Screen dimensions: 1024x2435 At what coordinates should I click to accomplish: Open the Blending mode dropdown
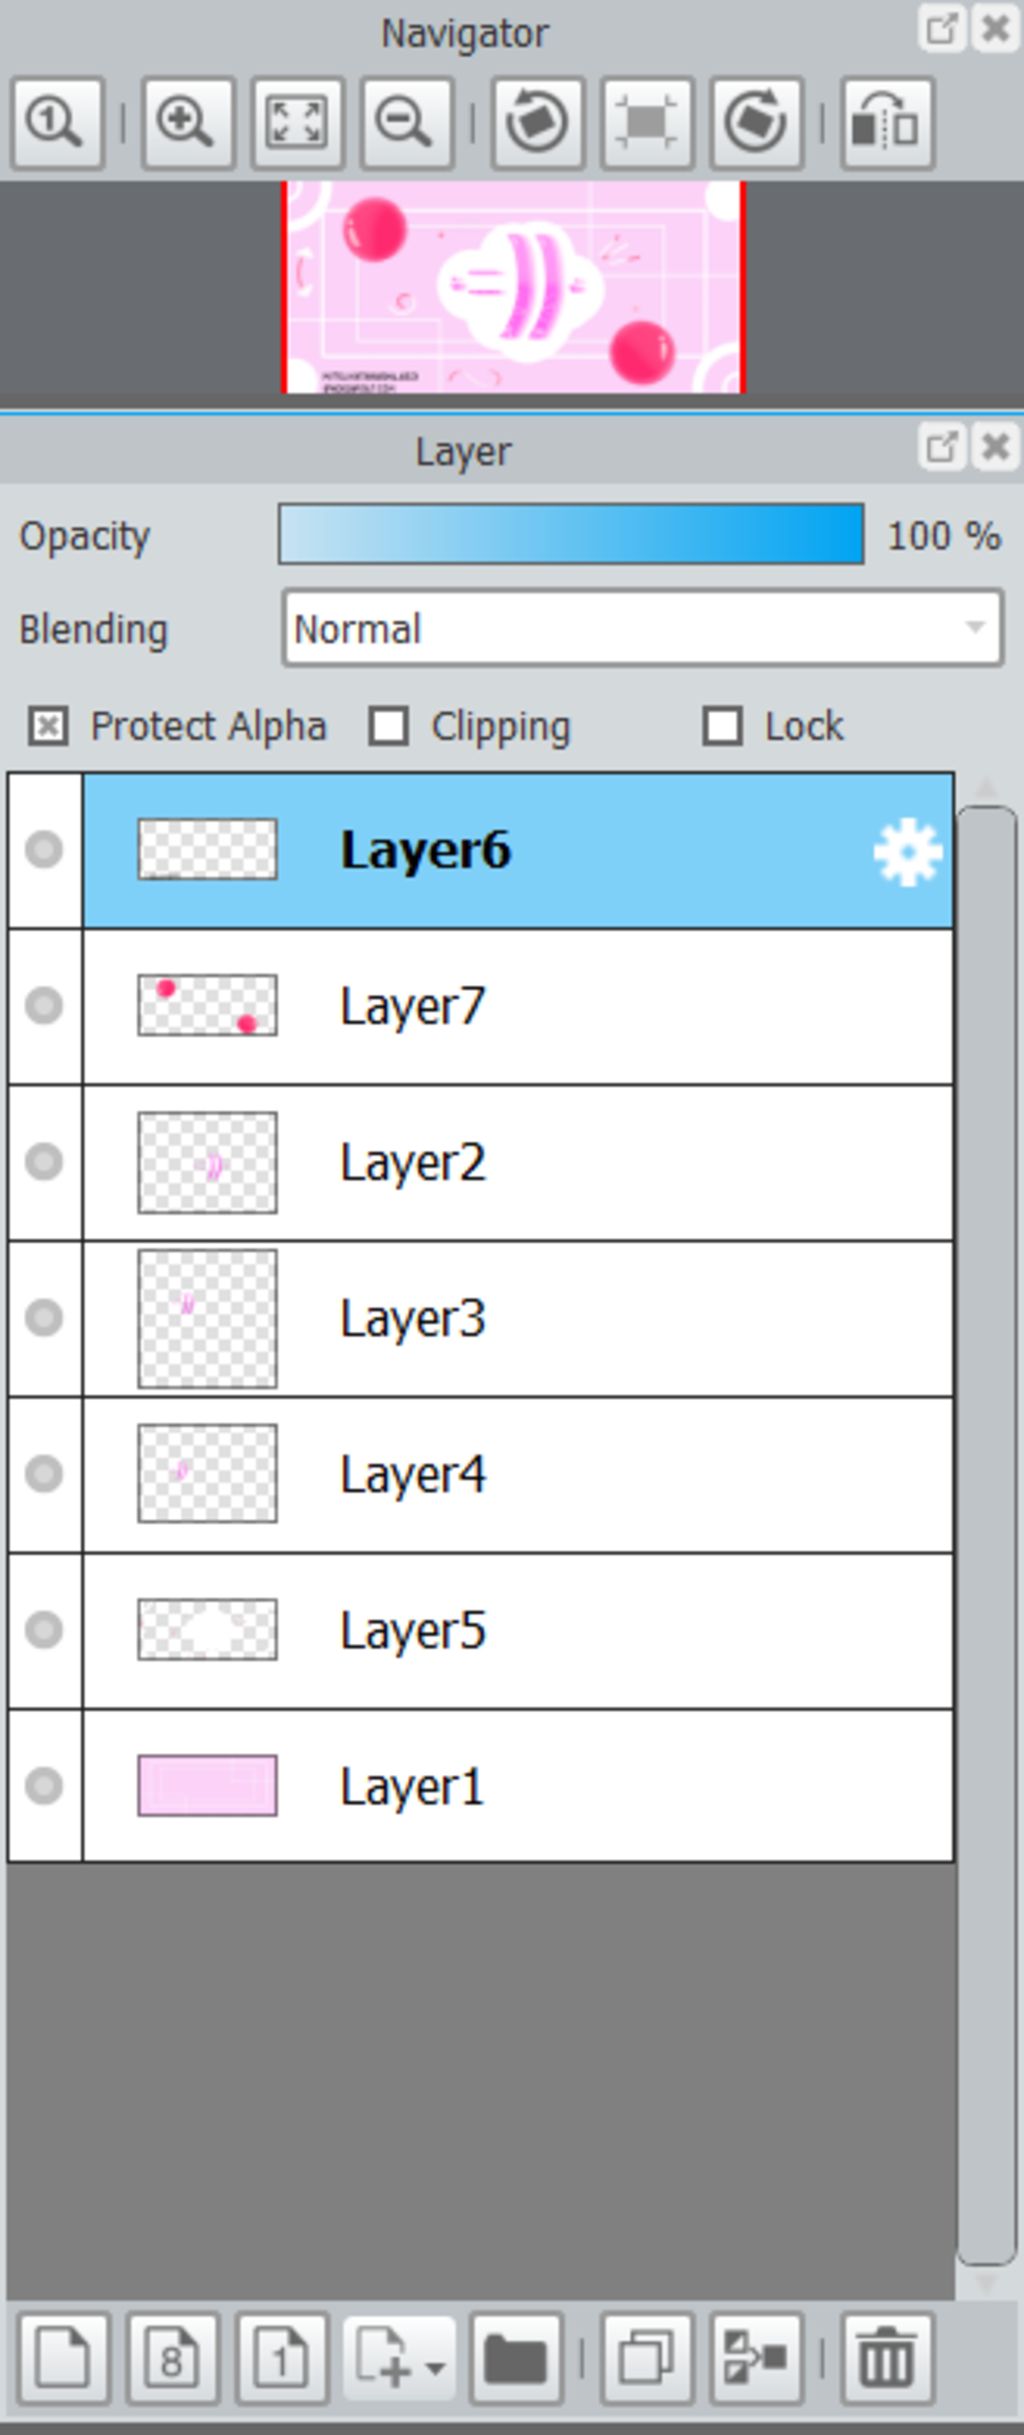642,628
